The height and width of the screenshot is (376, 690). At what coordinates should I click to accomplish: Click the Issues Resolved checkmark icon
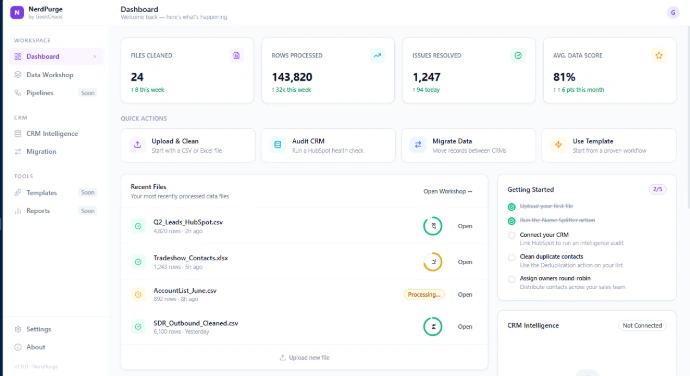point(518,55)
